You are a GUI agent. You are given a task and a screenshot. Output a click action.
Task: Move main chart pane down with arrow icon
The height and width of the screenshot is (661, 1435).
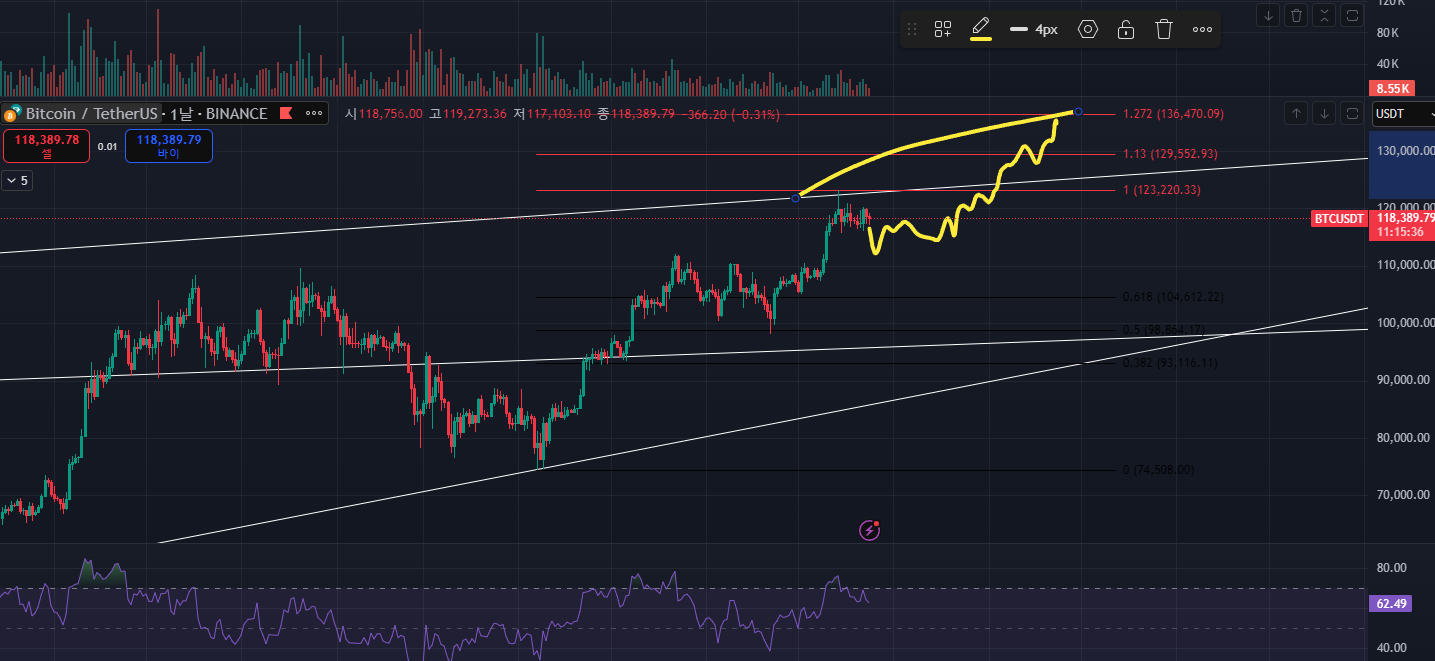pos(1324,113)
